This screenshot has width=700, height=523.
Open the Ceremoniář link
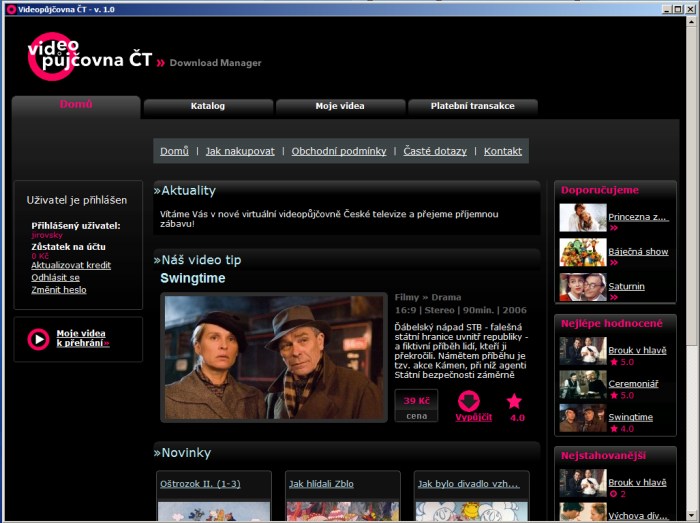coord(633,384)
